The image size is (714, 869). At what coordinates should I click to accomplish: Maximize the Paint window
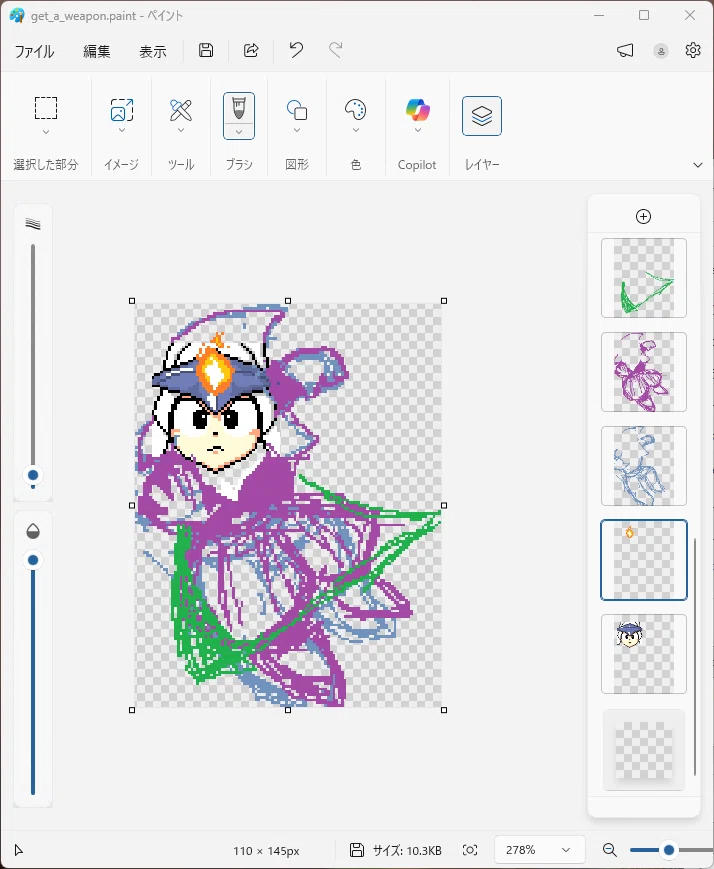pyautogui.click(x=644, y=16)
